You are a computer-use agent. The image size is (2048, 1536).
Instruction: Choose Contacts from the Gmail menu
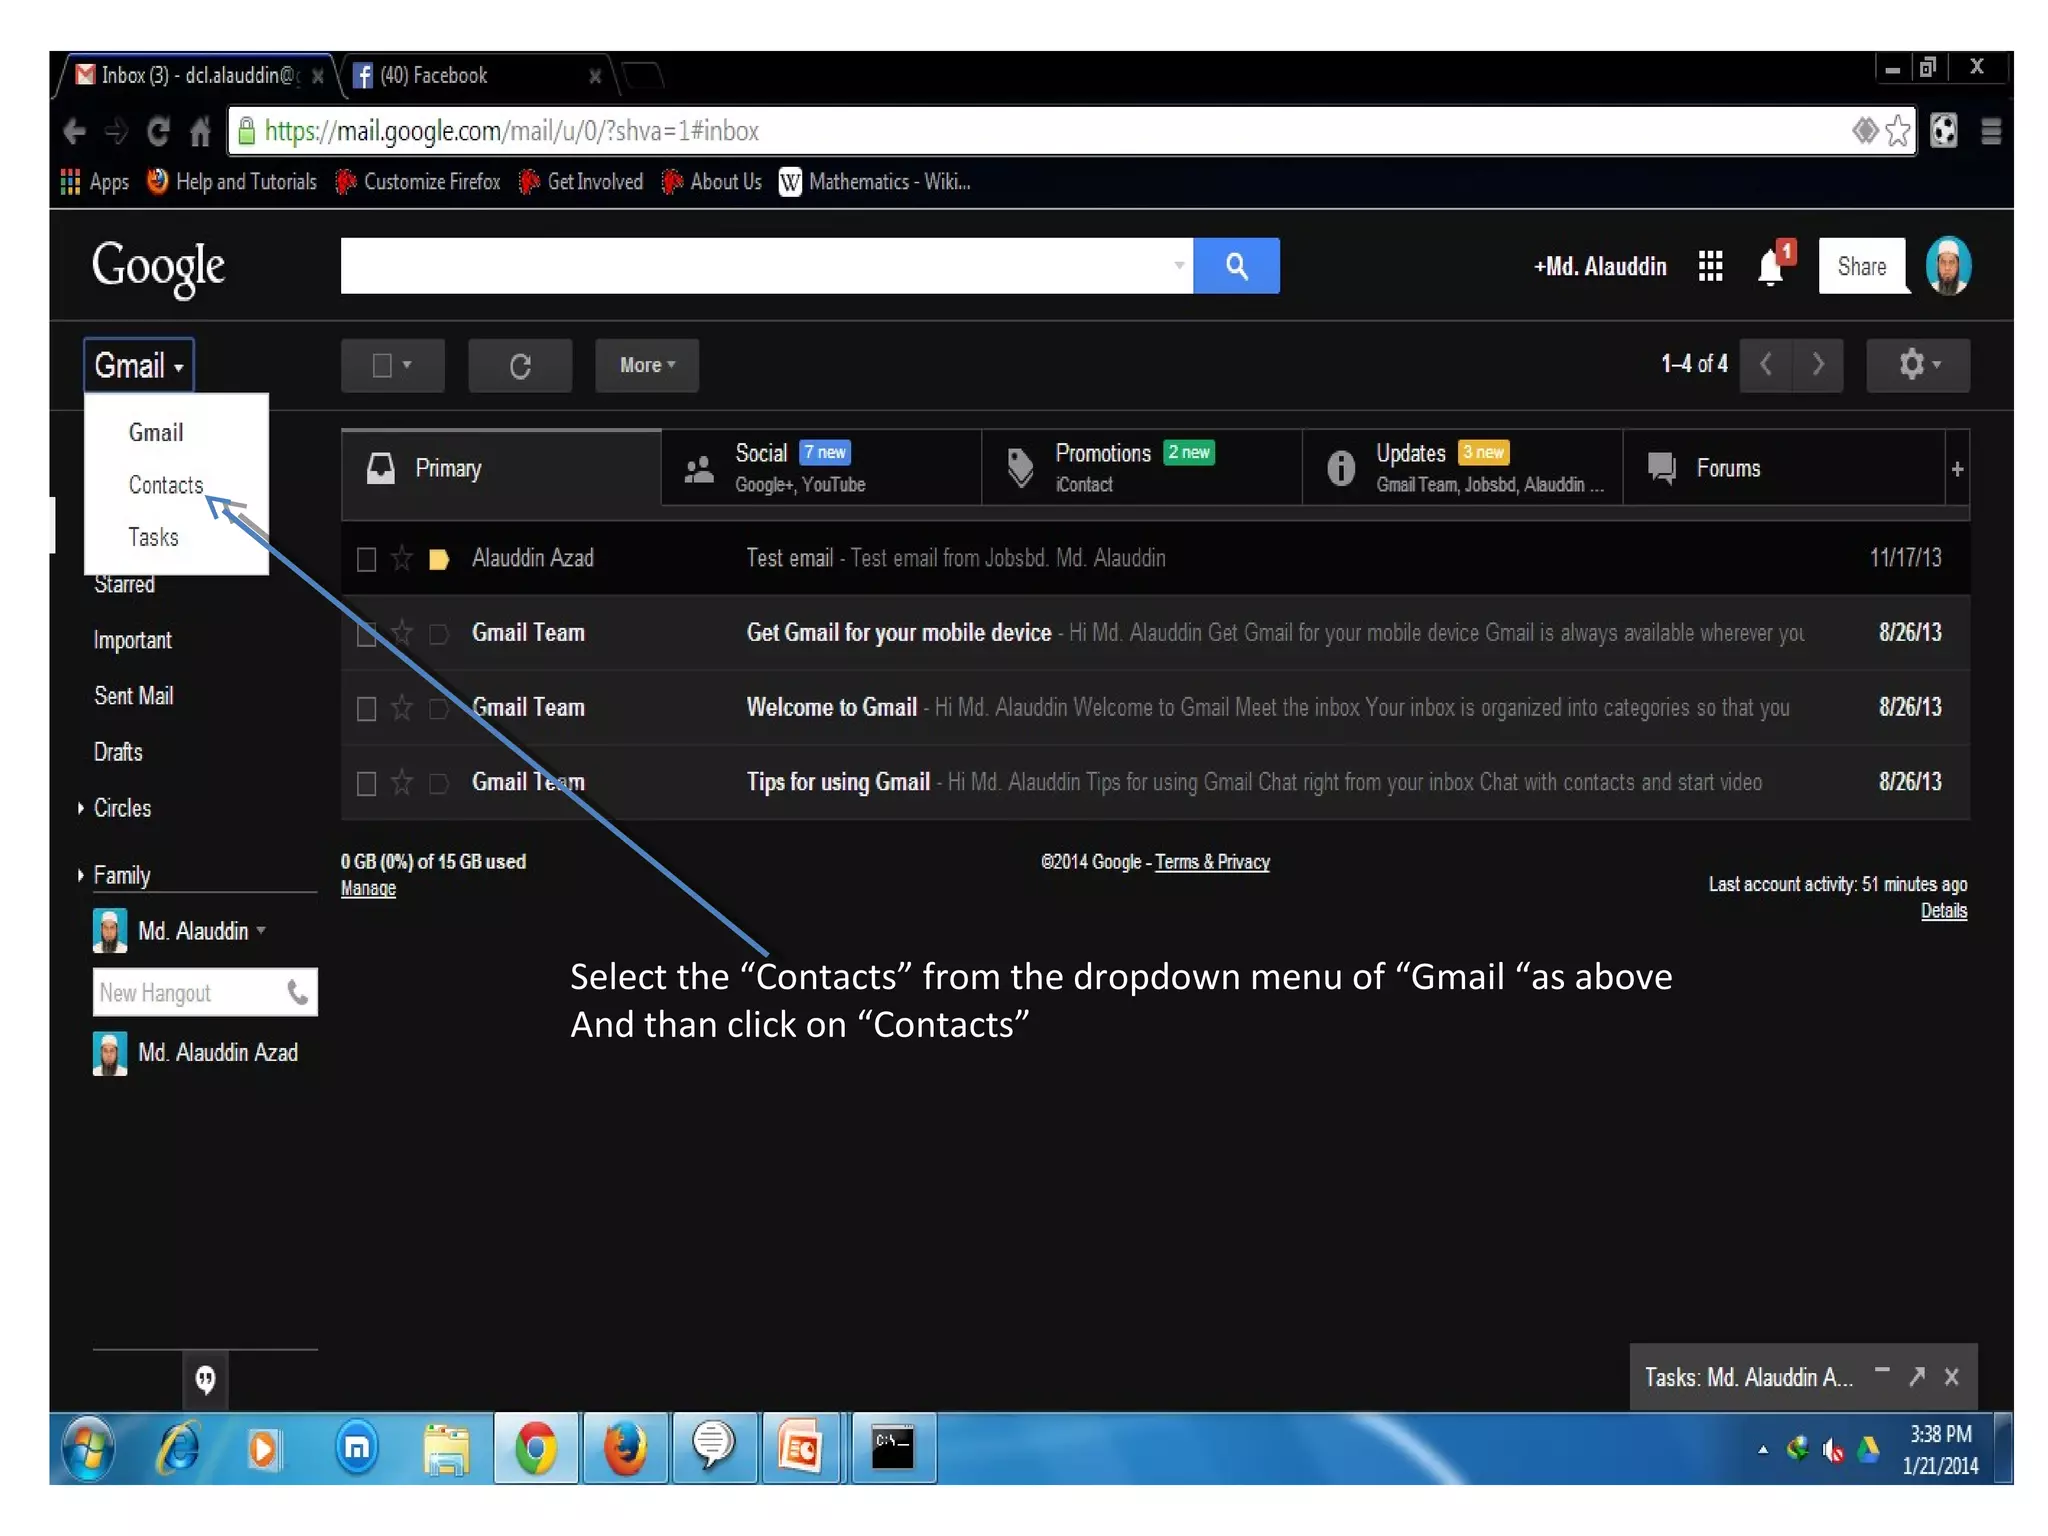pyautogui.click(x=165, y=485)
